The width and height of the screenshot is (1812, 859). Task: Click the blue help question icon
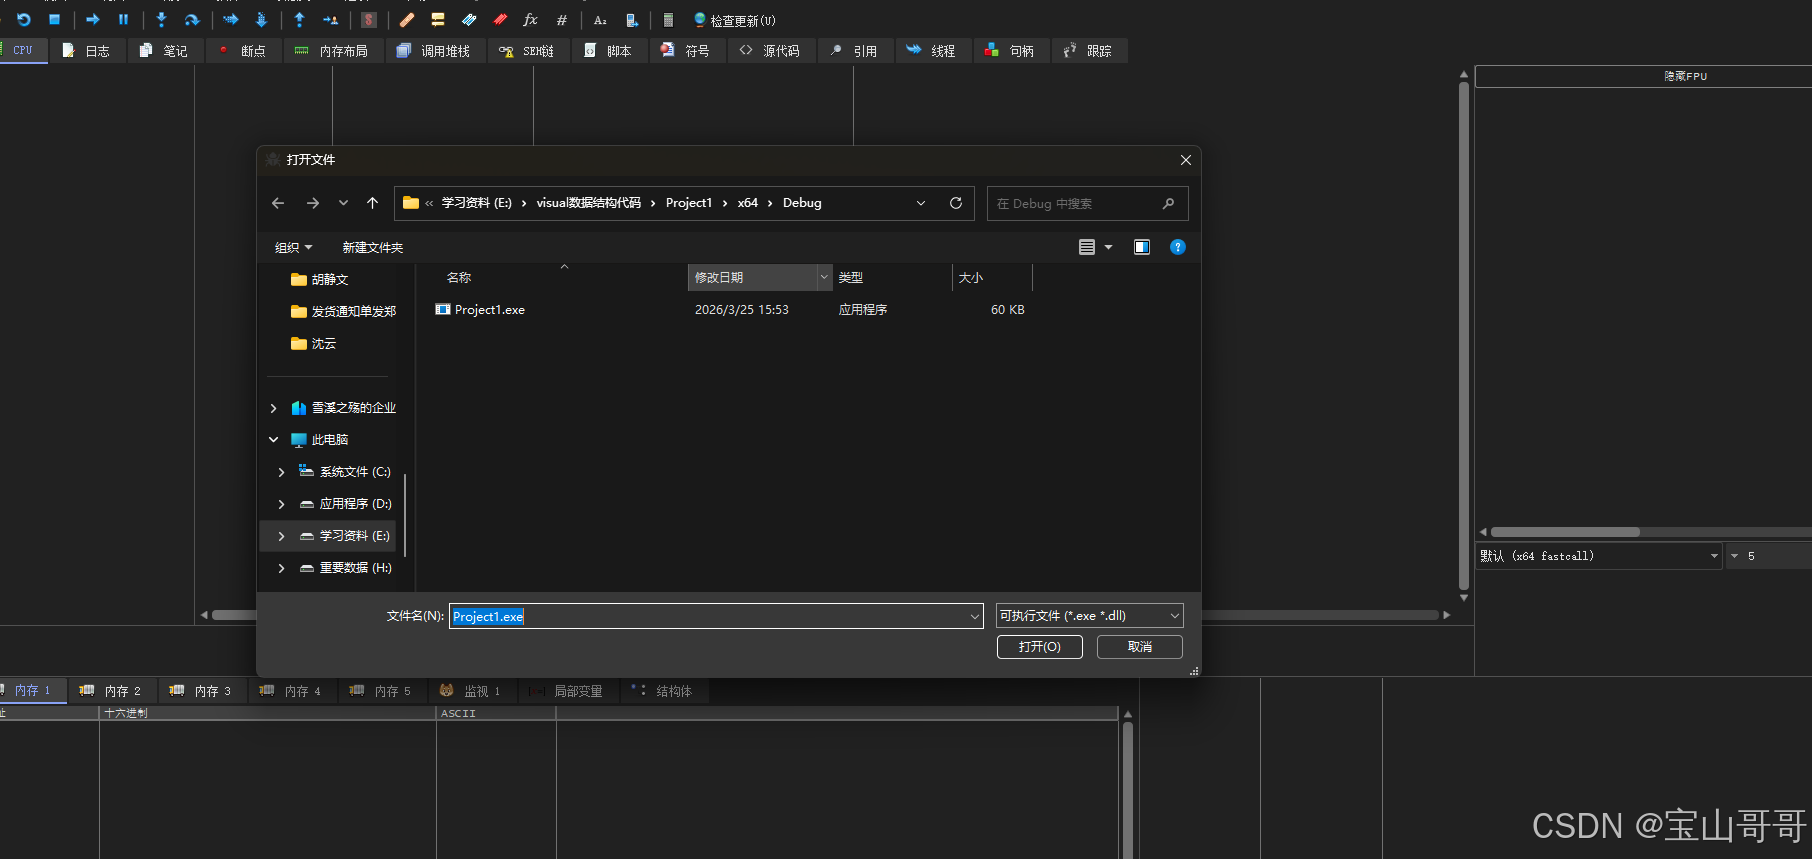pos(1178,247)
